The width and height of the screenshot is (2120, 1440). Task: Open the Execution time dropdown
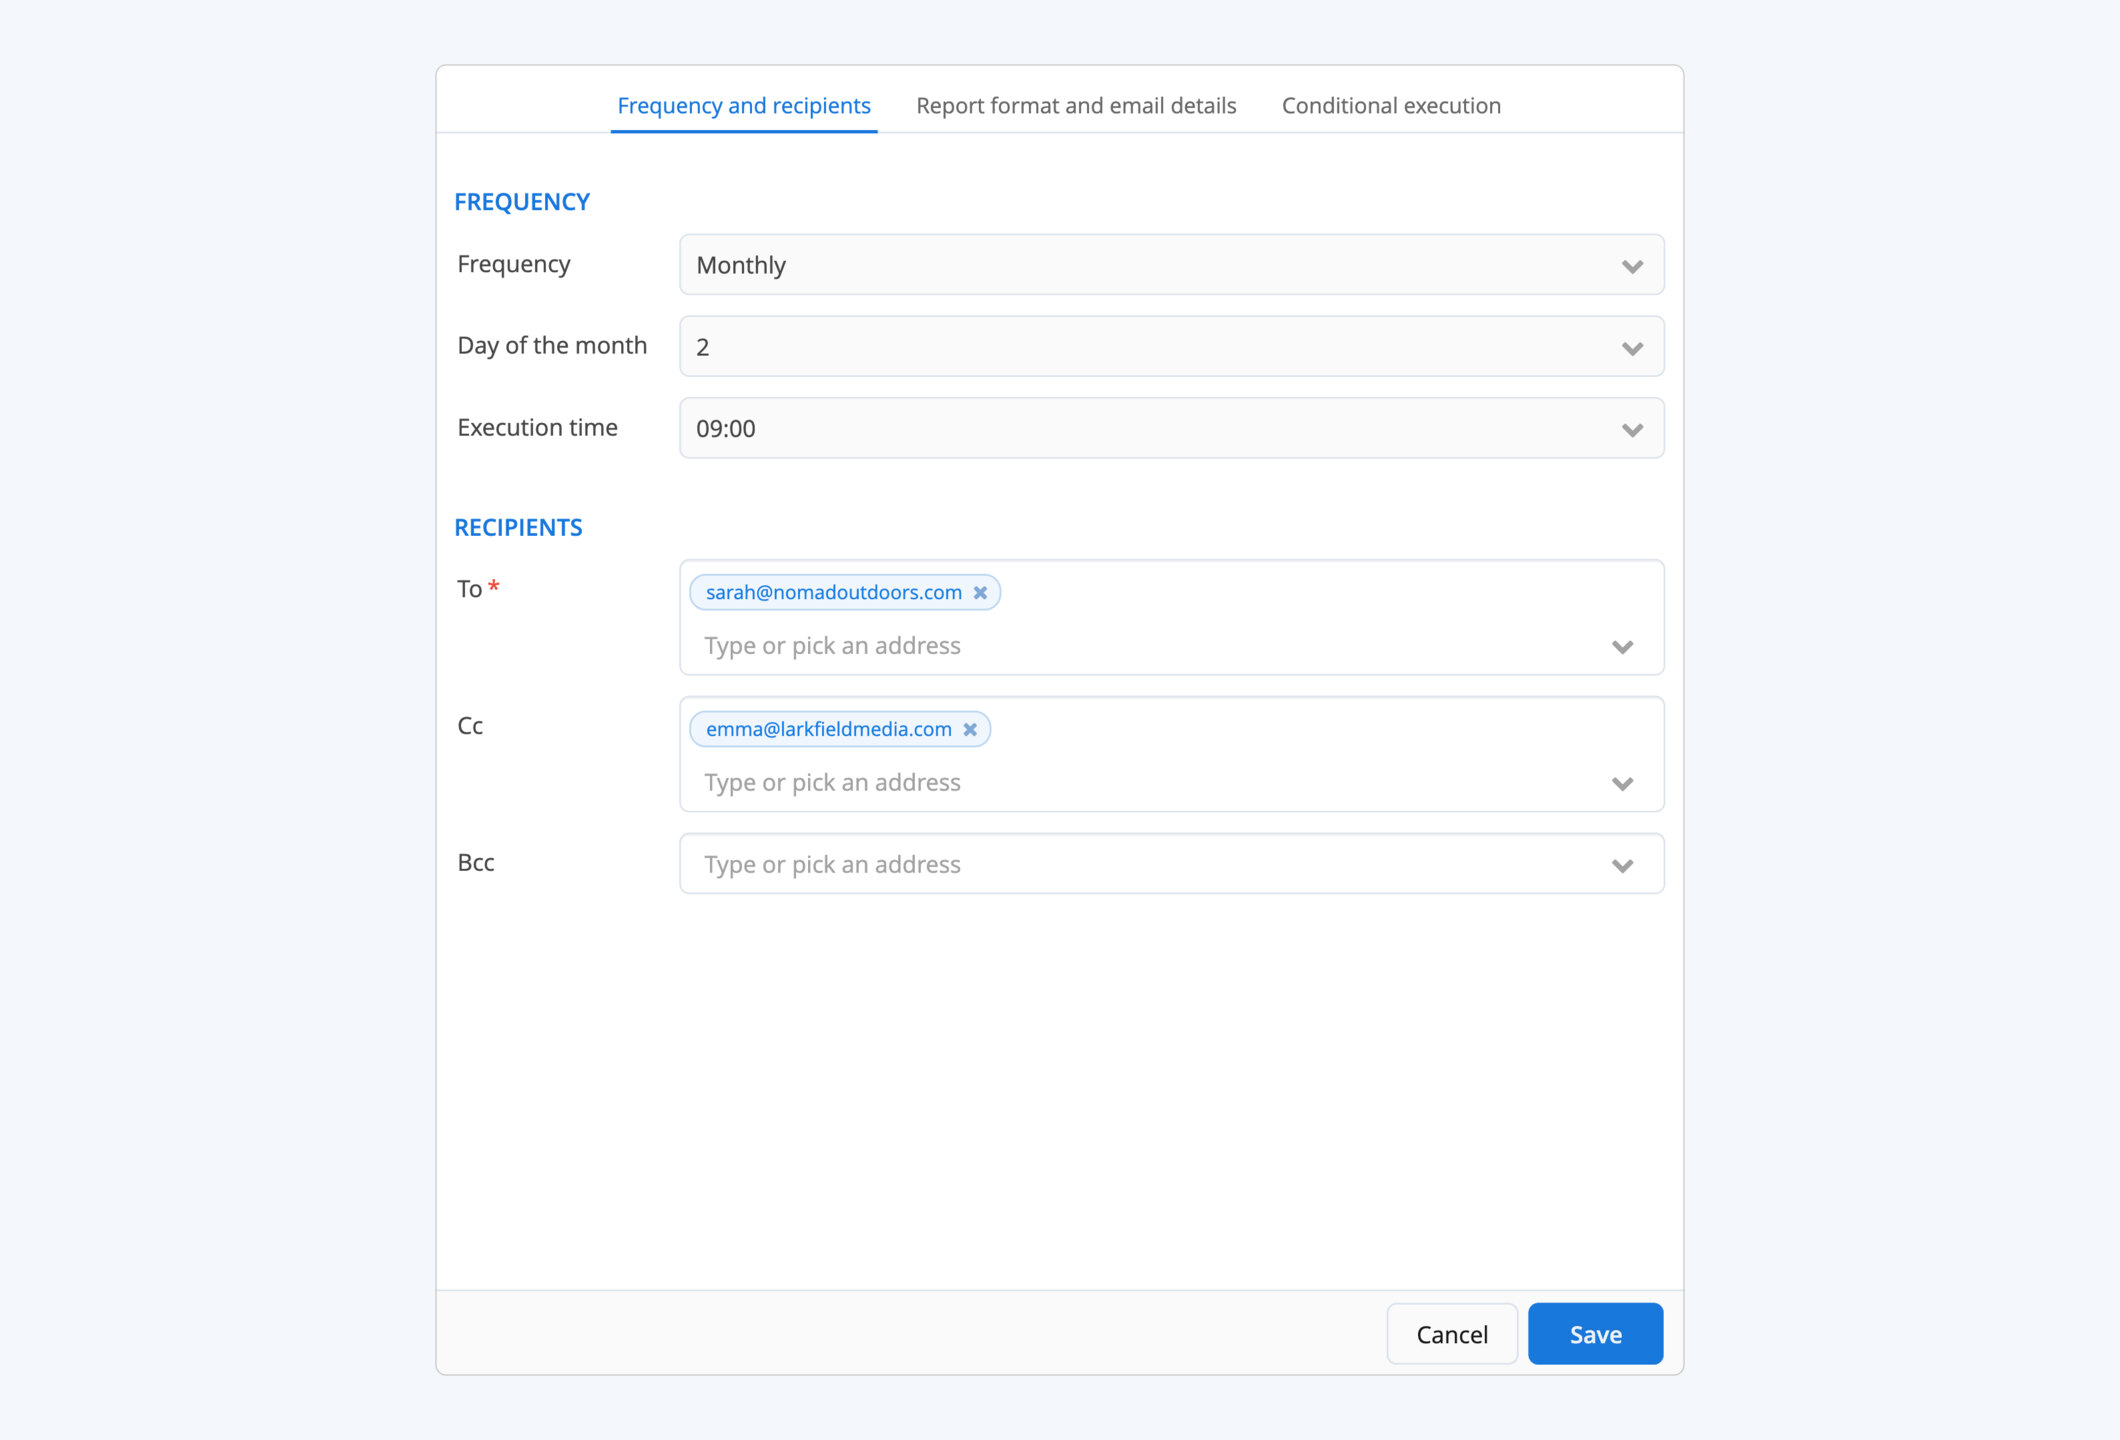[1171, 429]
